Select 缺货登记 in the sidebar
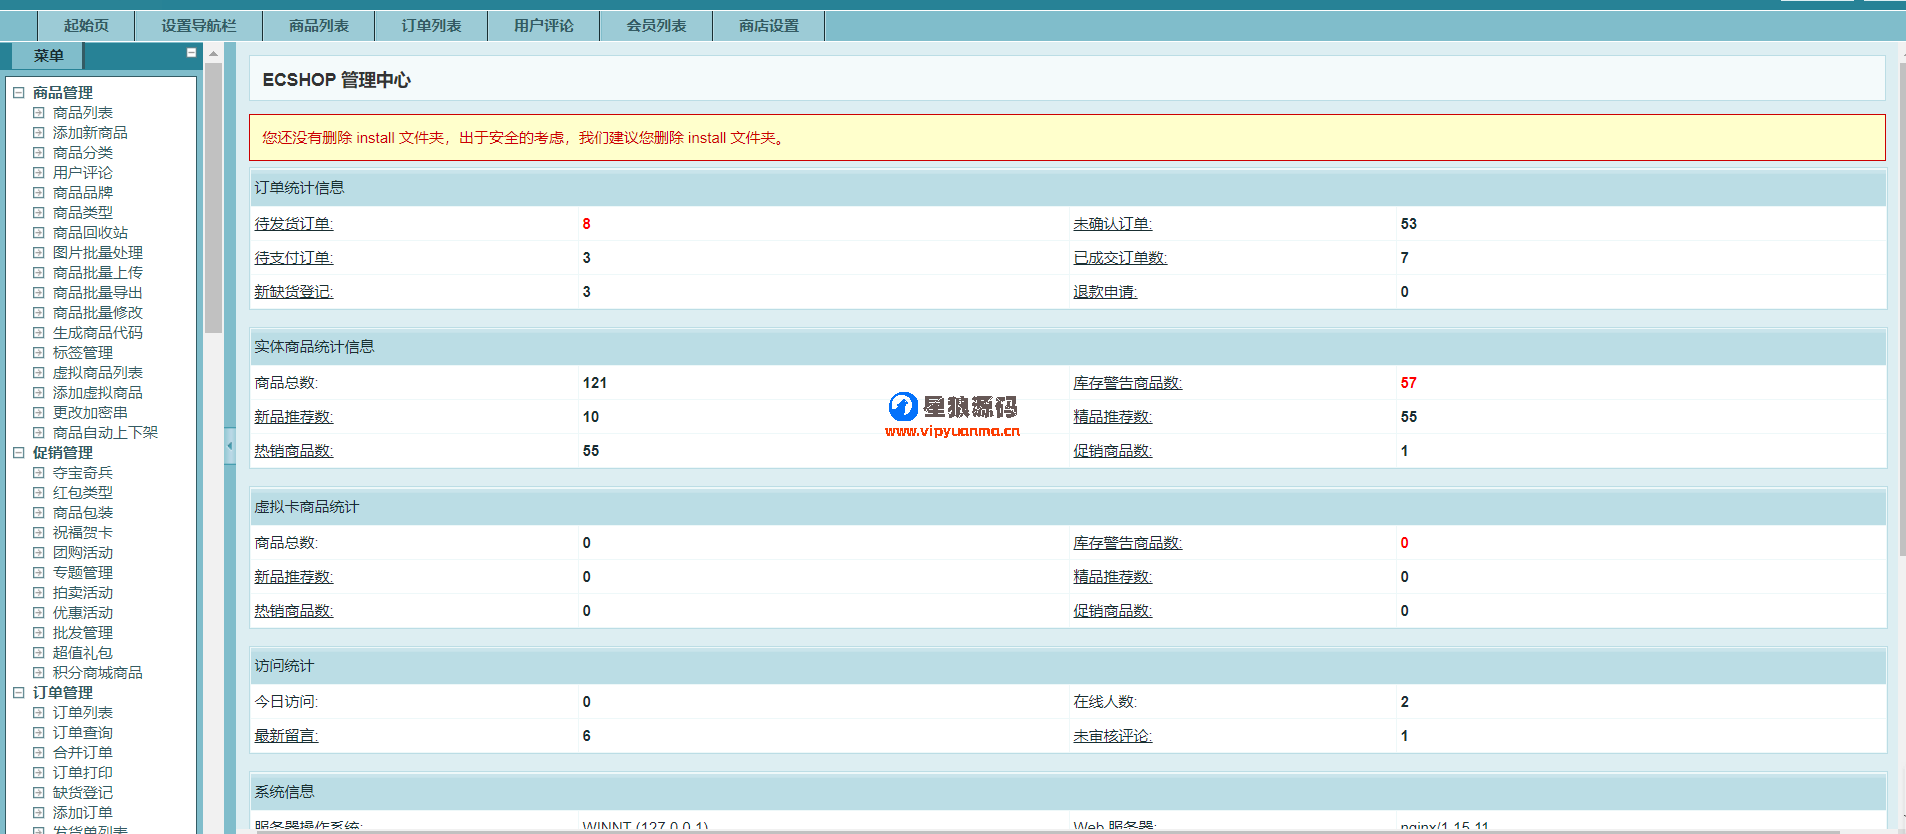1906x834 pixels. point(83,792)
